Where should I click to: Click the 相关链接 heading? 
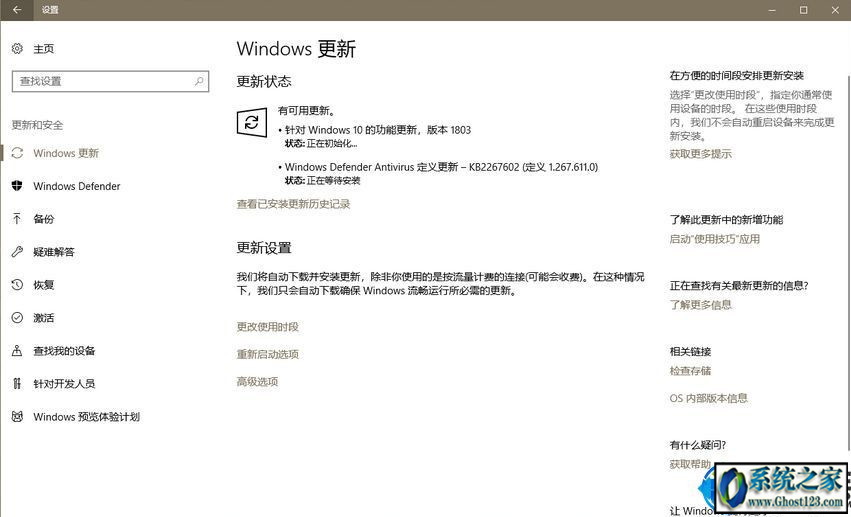(690, 352)
